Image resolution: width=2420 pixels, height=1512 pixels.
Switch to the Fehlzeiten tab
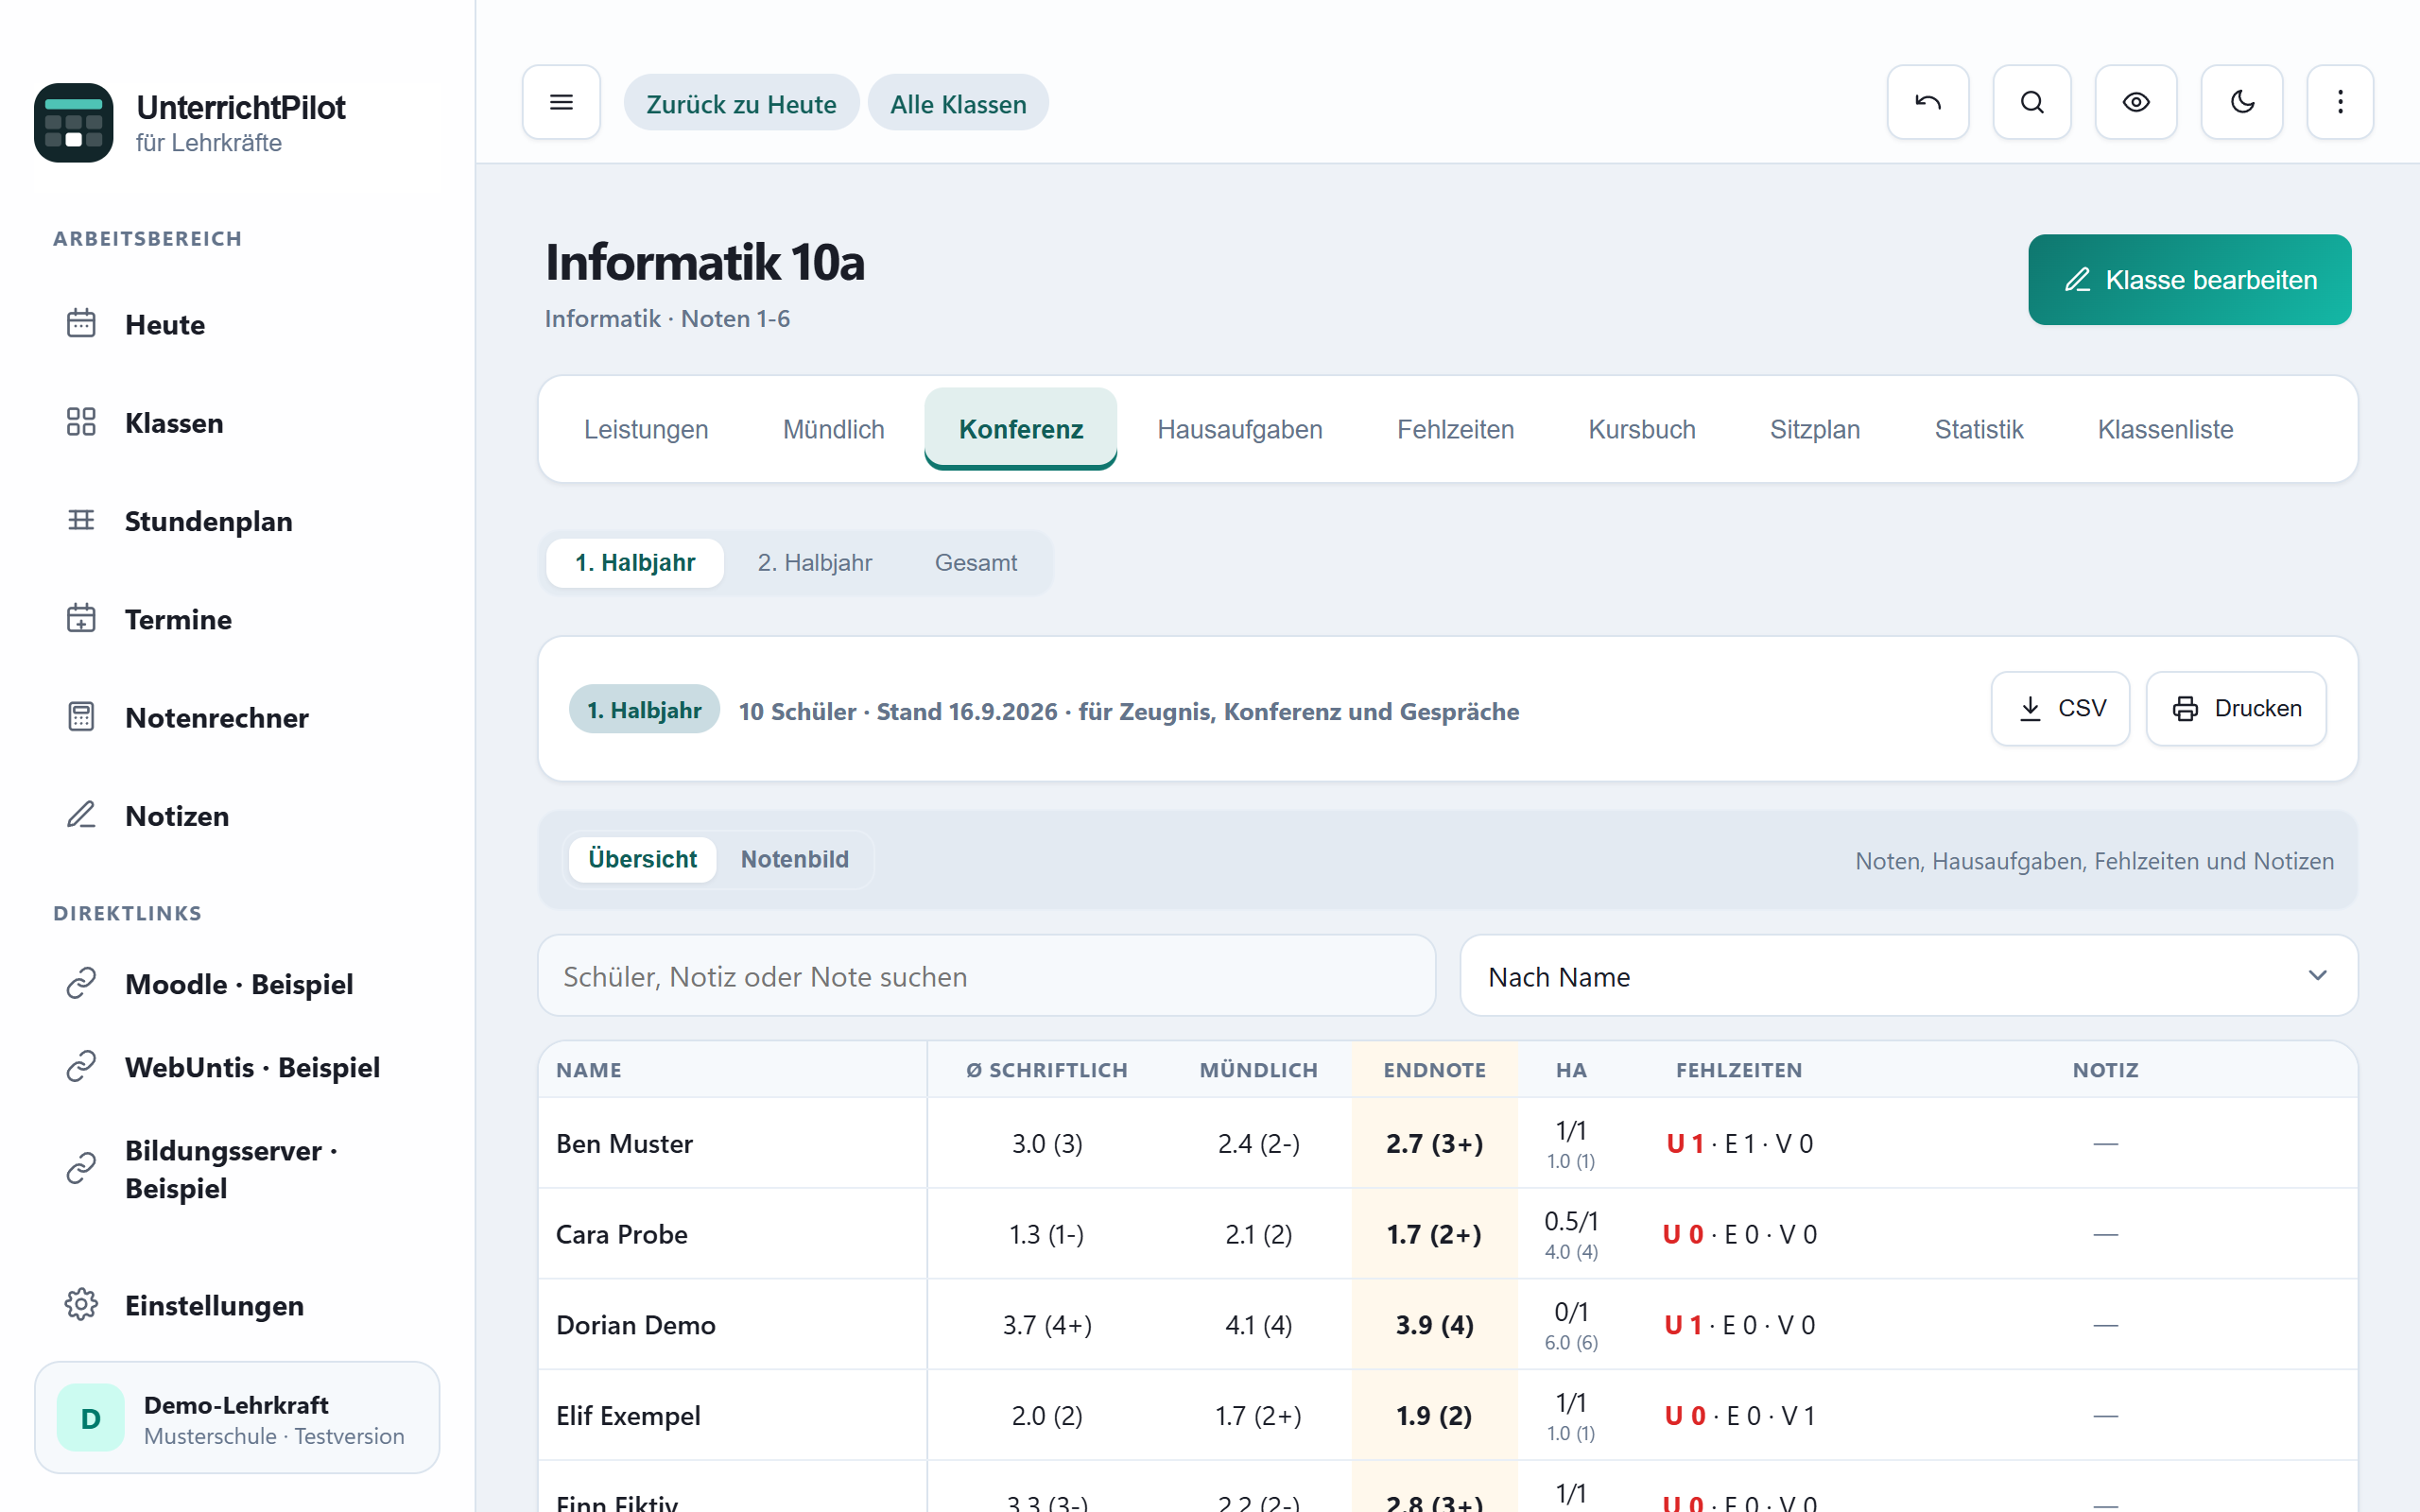tap(1455, 429)
